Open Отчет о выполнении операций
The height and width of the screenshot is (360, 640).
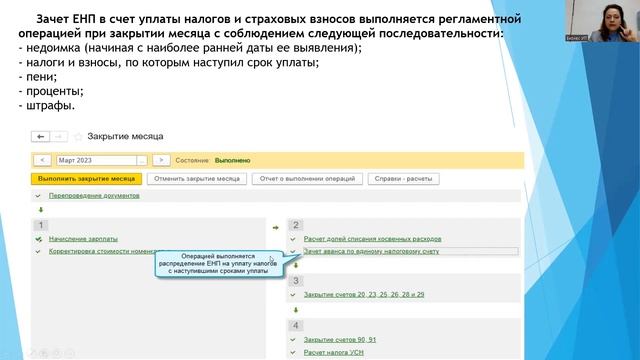tap(307, 179)
